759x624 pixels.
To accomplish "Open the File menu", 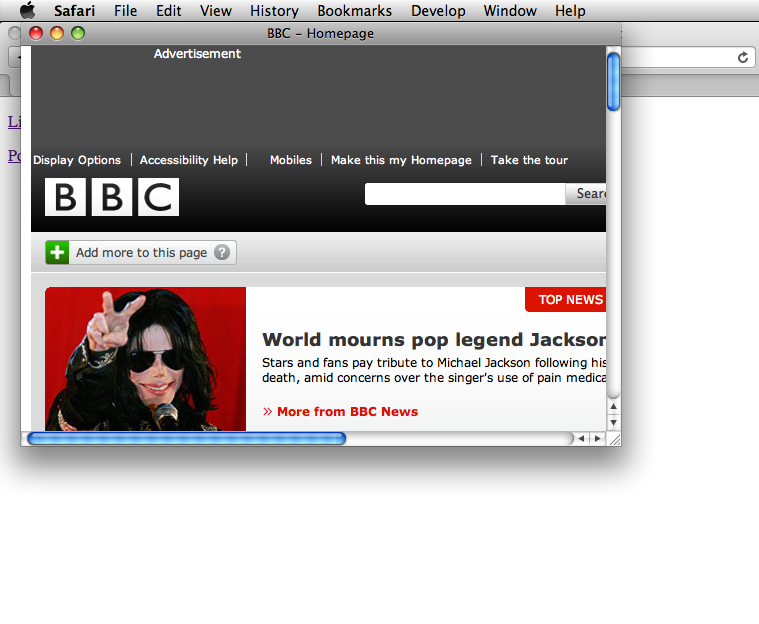I will (x=125, y=11).
